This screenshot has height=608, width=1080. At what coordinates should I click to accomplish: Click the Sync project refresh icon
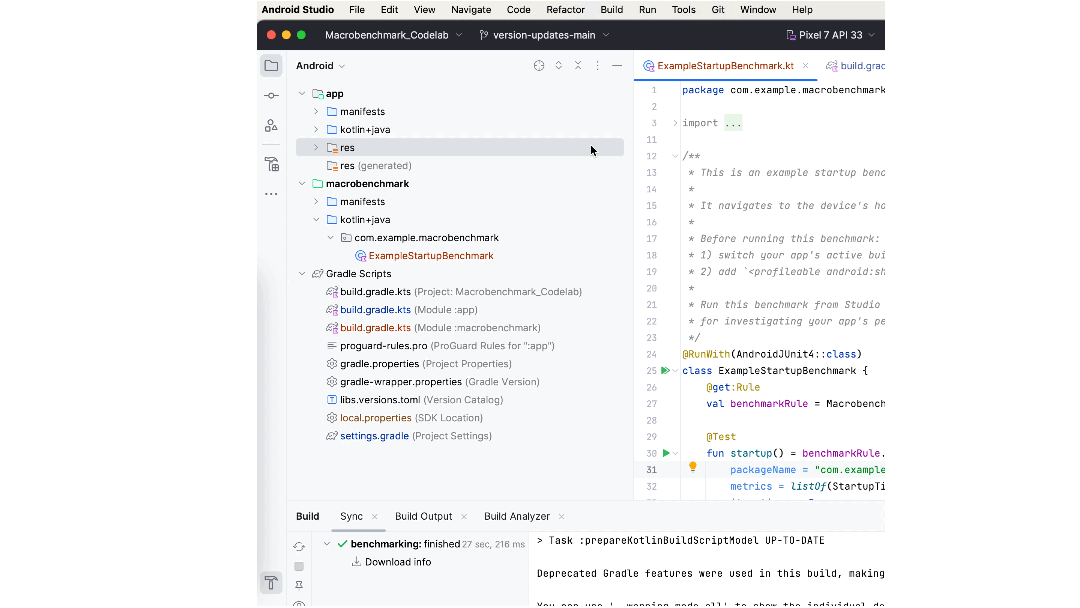299,547
